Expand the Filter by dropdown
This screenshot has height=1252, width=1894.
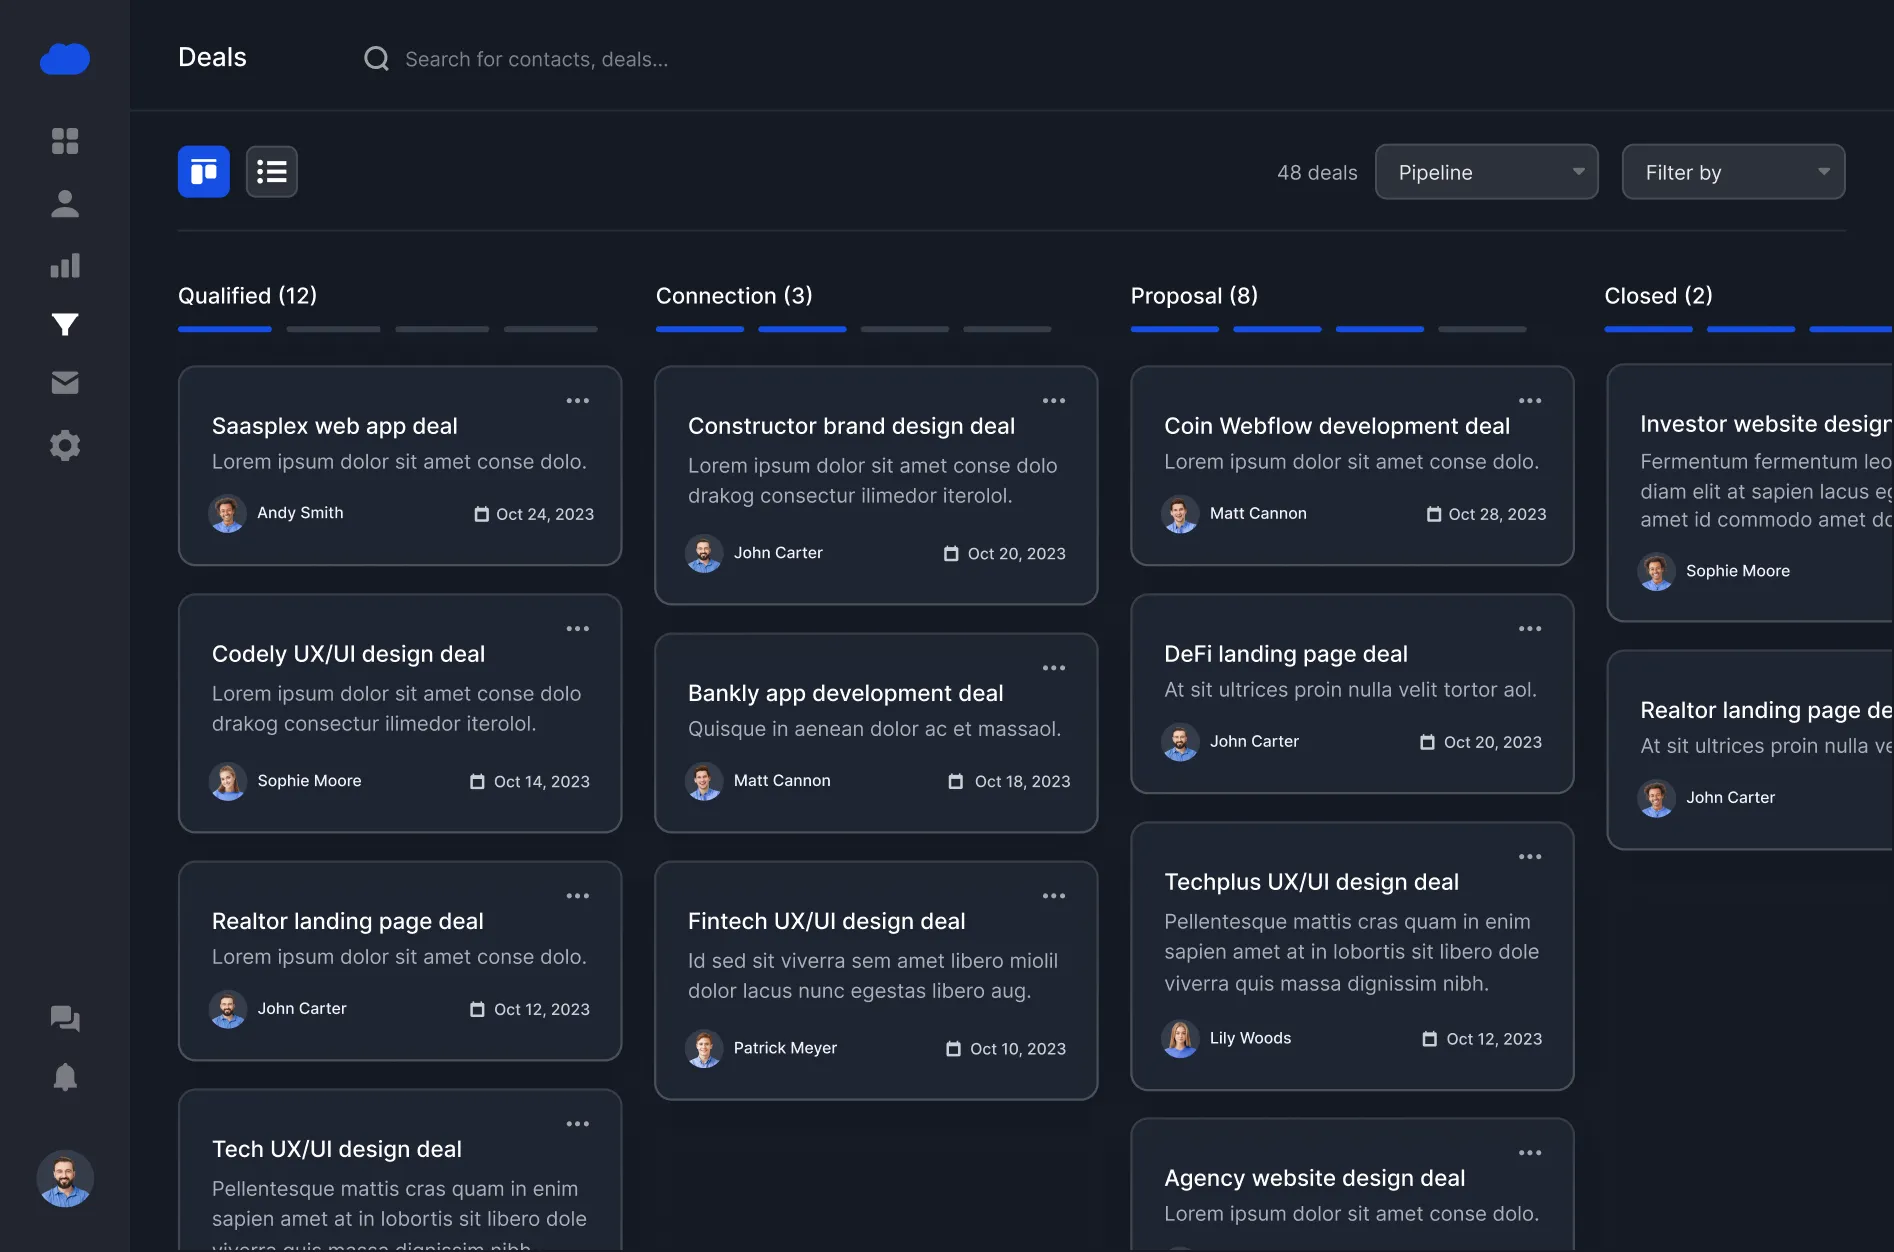pyautogui.click(x=1733, y=172)
